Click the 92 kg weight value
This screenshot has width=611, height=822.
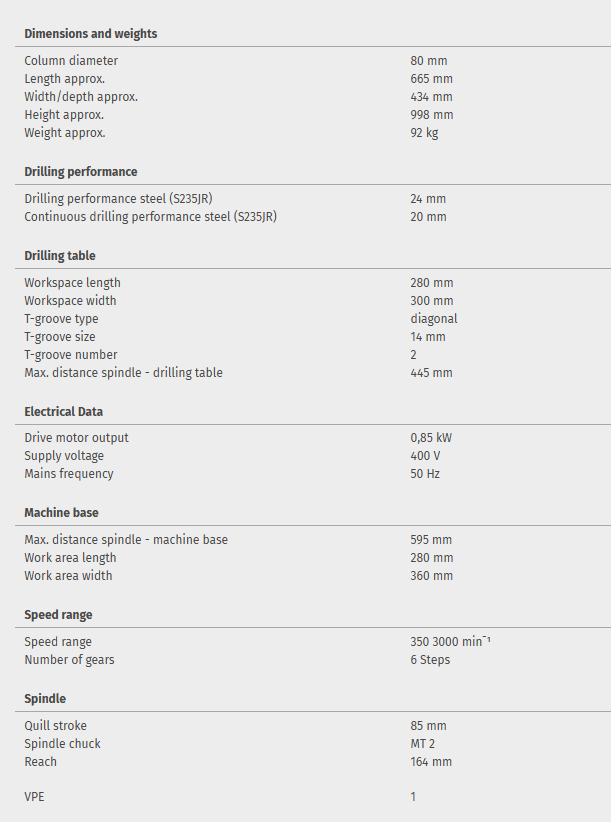[424, 133]
